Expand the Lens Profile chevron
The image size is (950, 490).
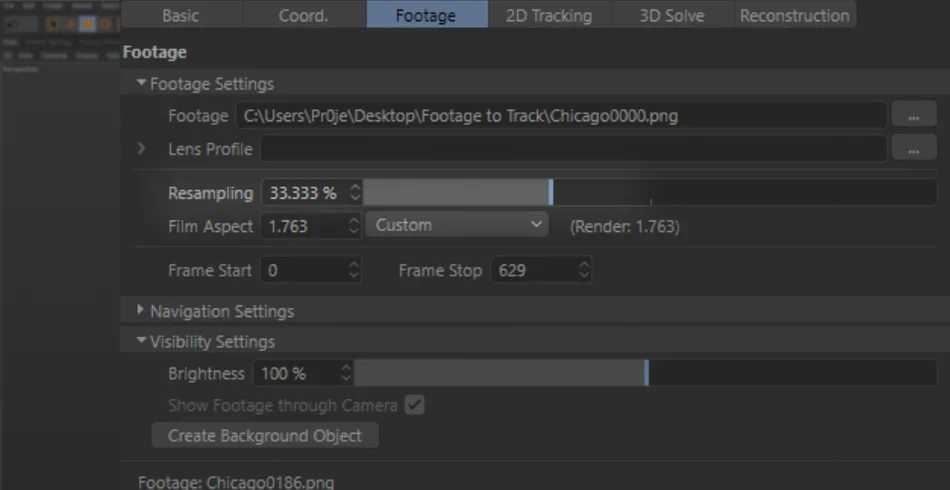click(x=141, y=148)
